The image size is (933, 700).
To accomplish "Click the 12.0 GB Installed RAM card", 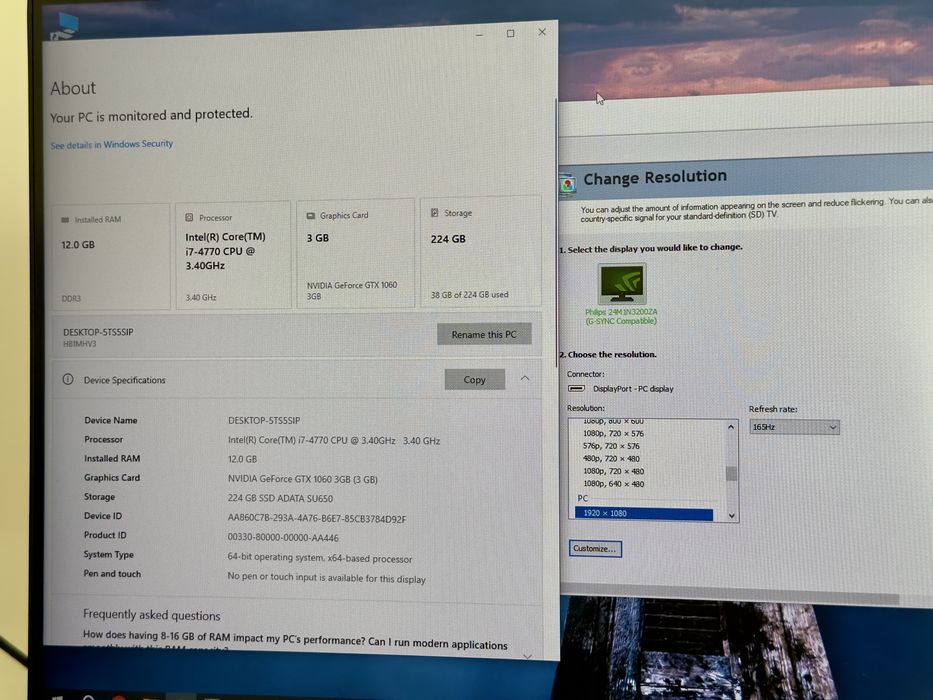I will (111, 257).
